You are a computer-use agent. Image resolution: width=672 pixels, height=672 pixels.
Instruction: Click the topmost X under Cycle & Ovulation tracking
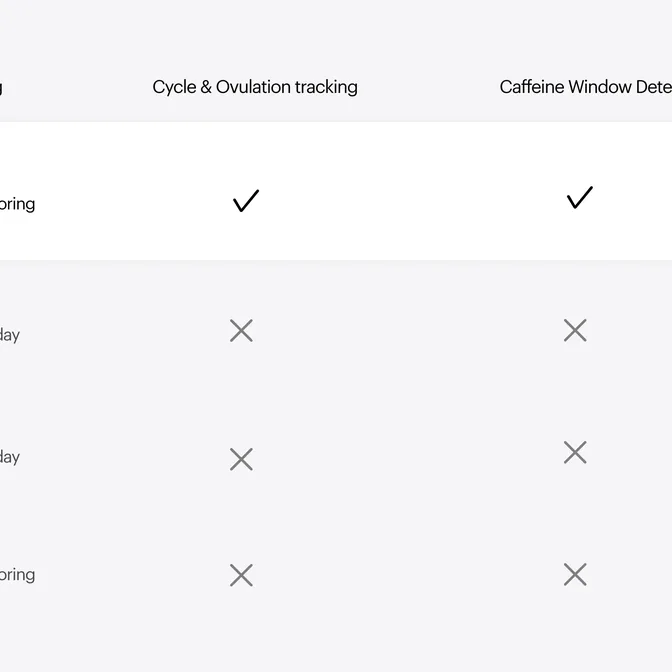point(241,331)
